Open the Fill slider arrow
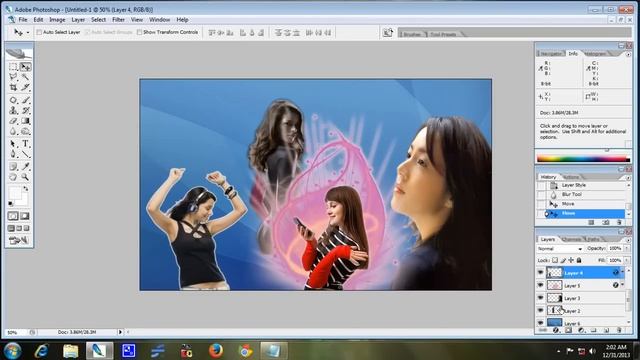This screenshot has height=360, width=640. click(x=627, y=260)
